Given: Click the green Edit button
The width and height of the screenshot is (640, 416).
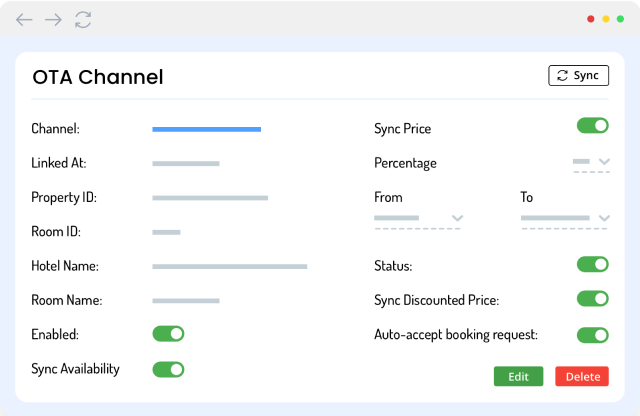Looking at the screenshot, I should click(x=518, y=377).
